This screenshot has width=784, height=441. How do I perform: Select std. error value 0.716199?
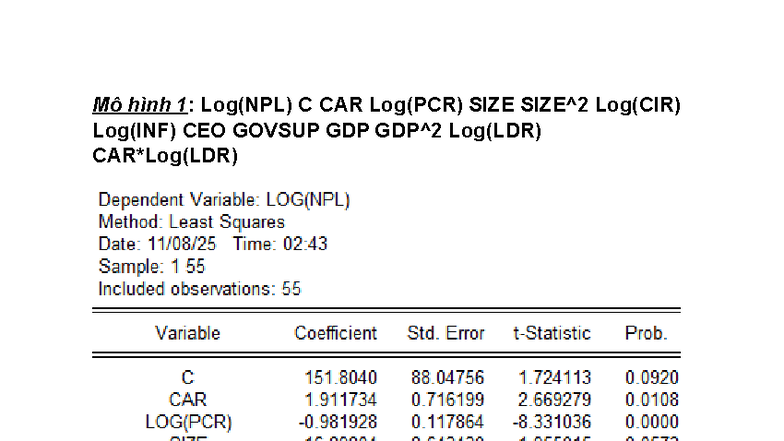448,400
